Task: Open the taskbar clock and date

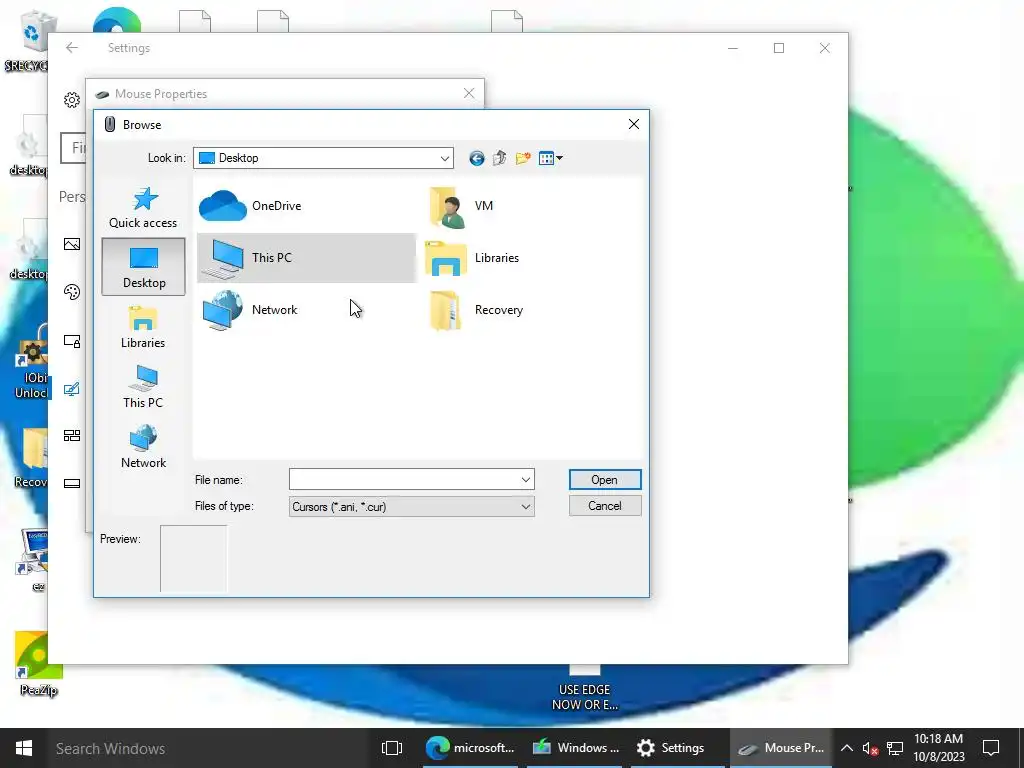Action: (938, 748)
